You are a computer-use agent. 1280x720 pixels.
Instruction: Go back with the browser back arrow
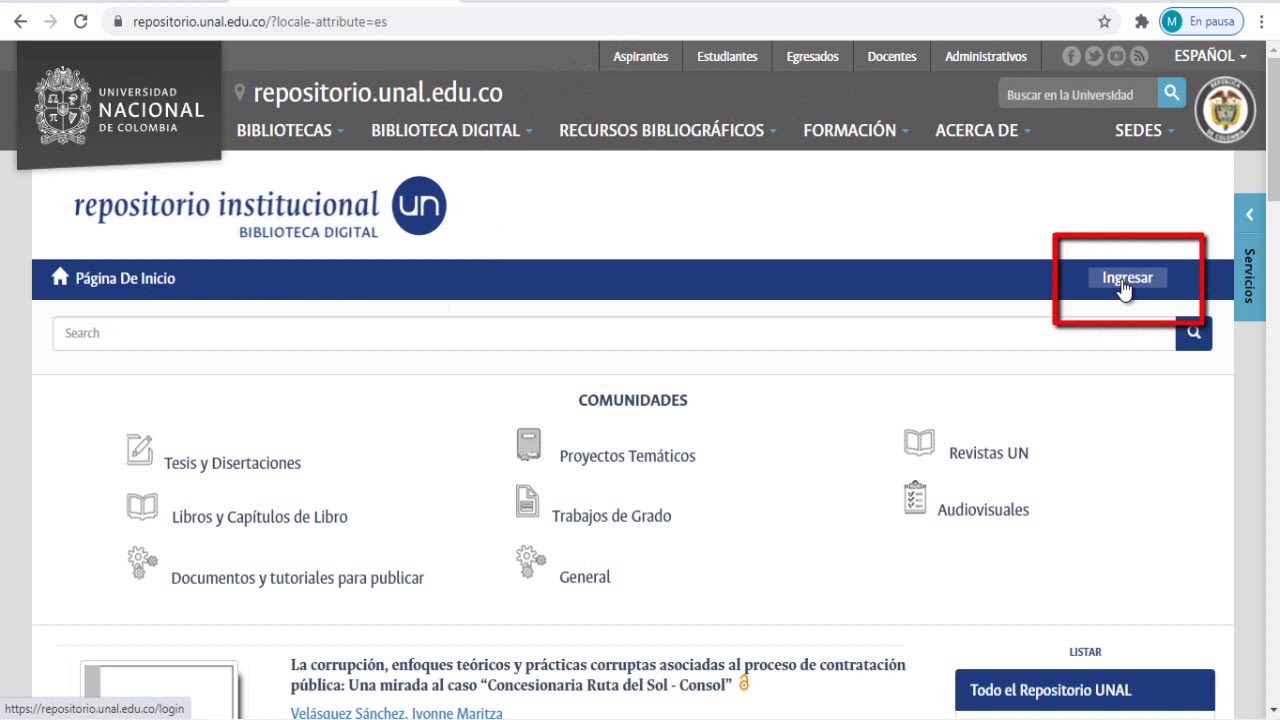pos(20,21)
